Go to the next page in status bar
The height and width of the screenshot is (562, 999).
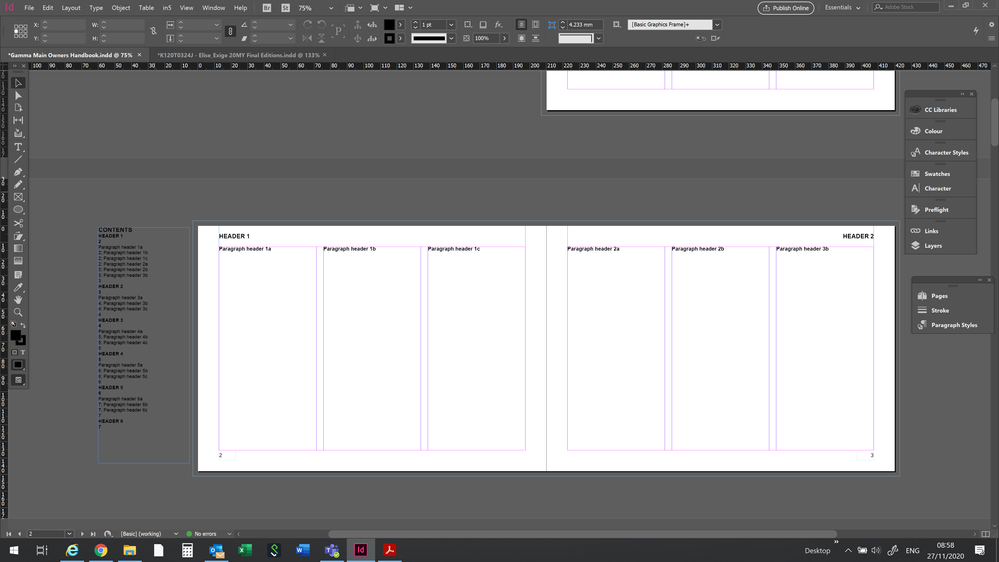(x=82, y=534)
